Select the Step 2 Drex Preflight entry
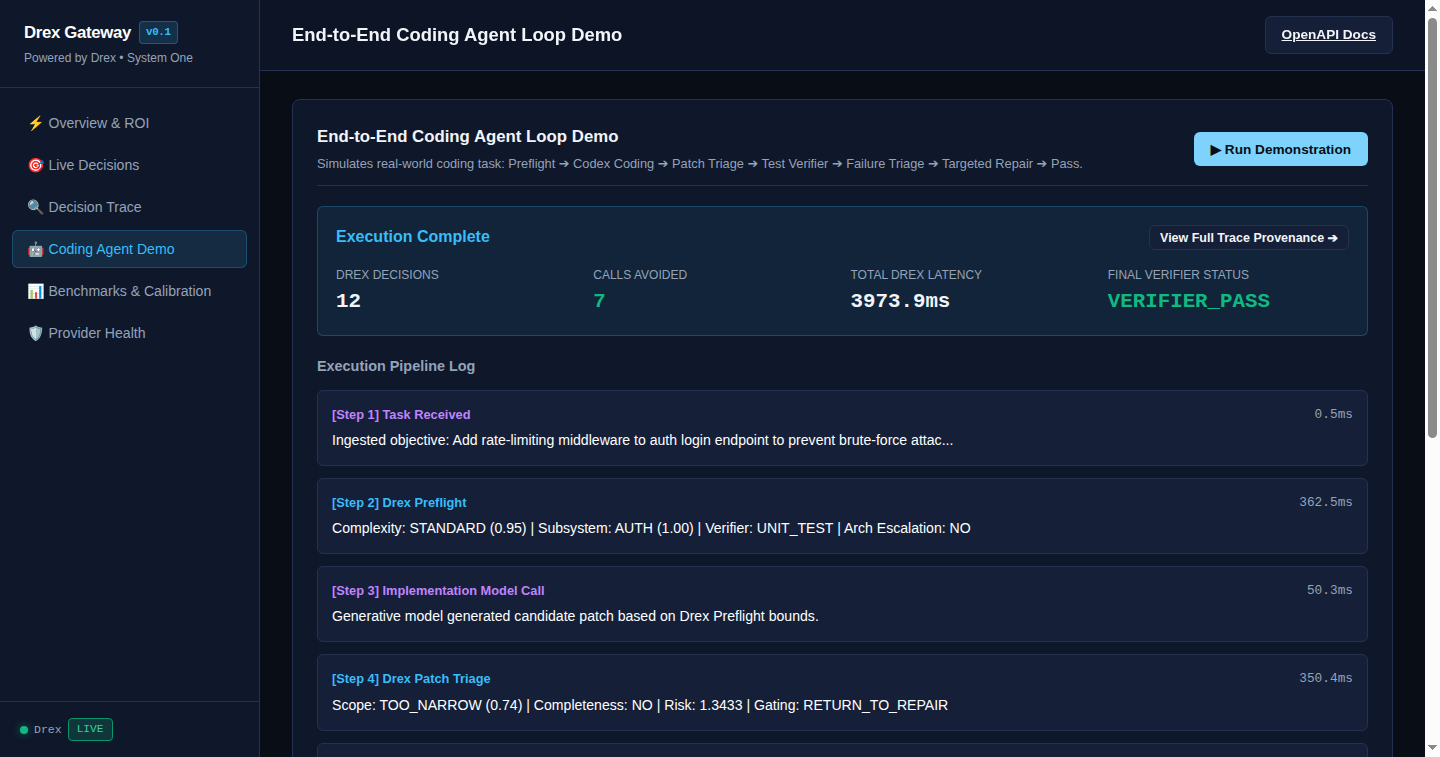 pyautogui.click(x=842, y=516)
